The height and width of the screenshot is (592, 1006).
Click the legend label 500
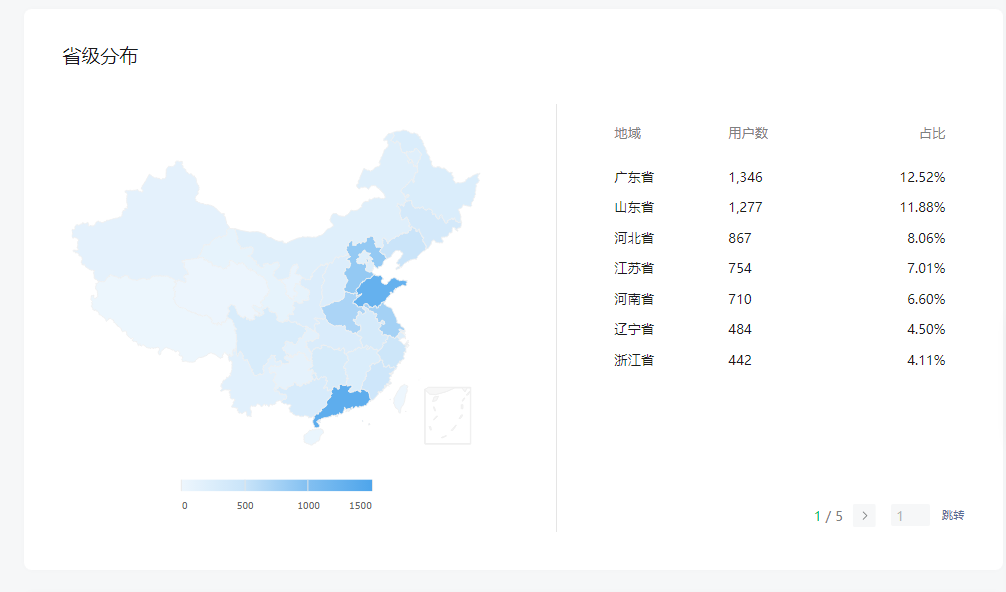(x=245, y=505)
